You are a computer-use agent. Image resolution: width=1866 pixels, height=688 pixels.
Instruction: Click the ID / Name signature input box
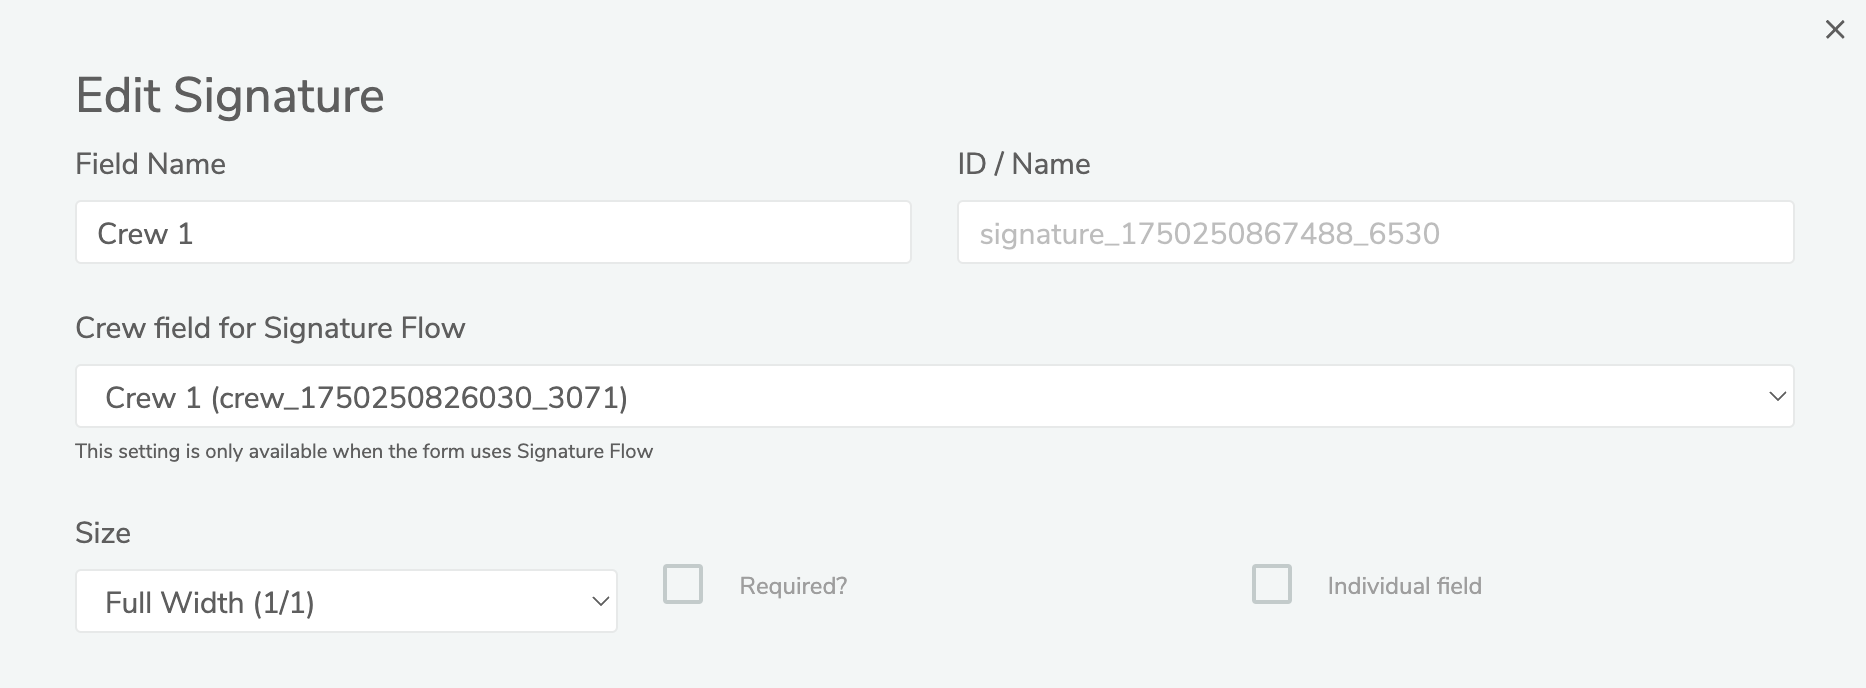1375,233
